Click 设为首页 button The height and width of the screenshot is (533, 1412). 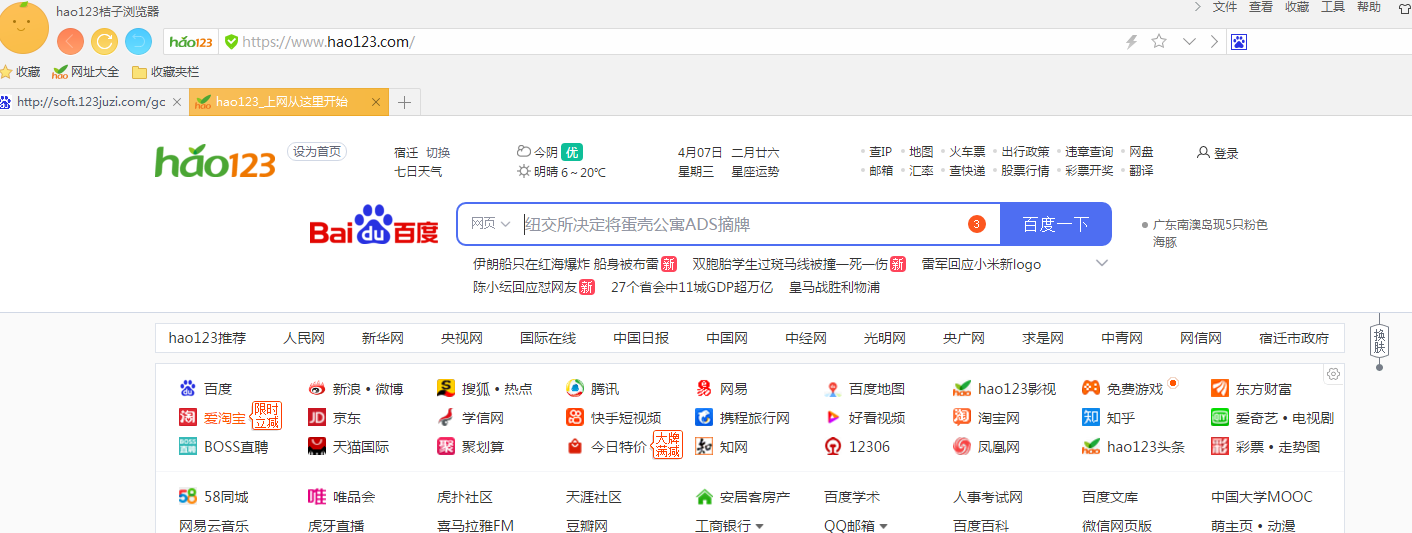[x=317, y=152]
